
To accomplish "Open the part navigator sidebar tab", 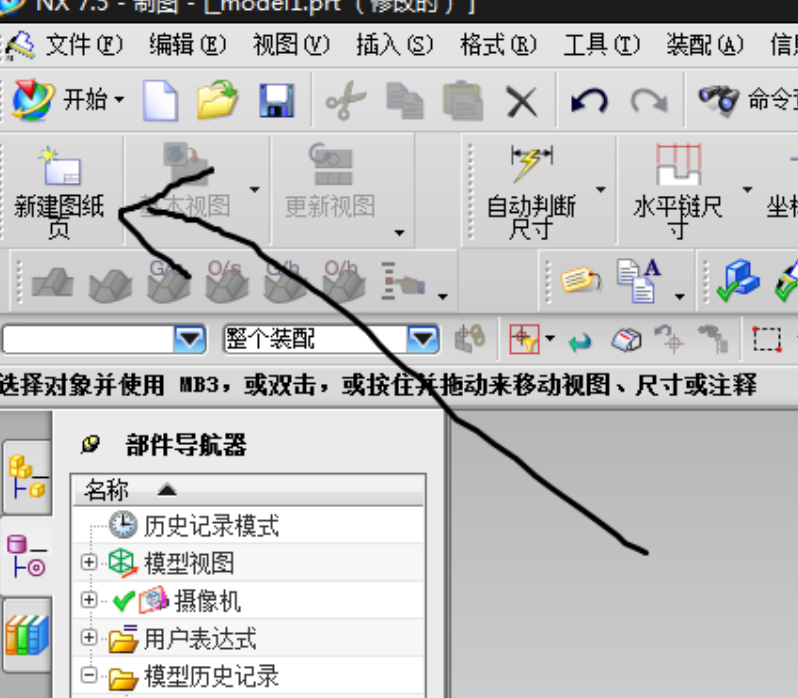I will coord(27,556).
